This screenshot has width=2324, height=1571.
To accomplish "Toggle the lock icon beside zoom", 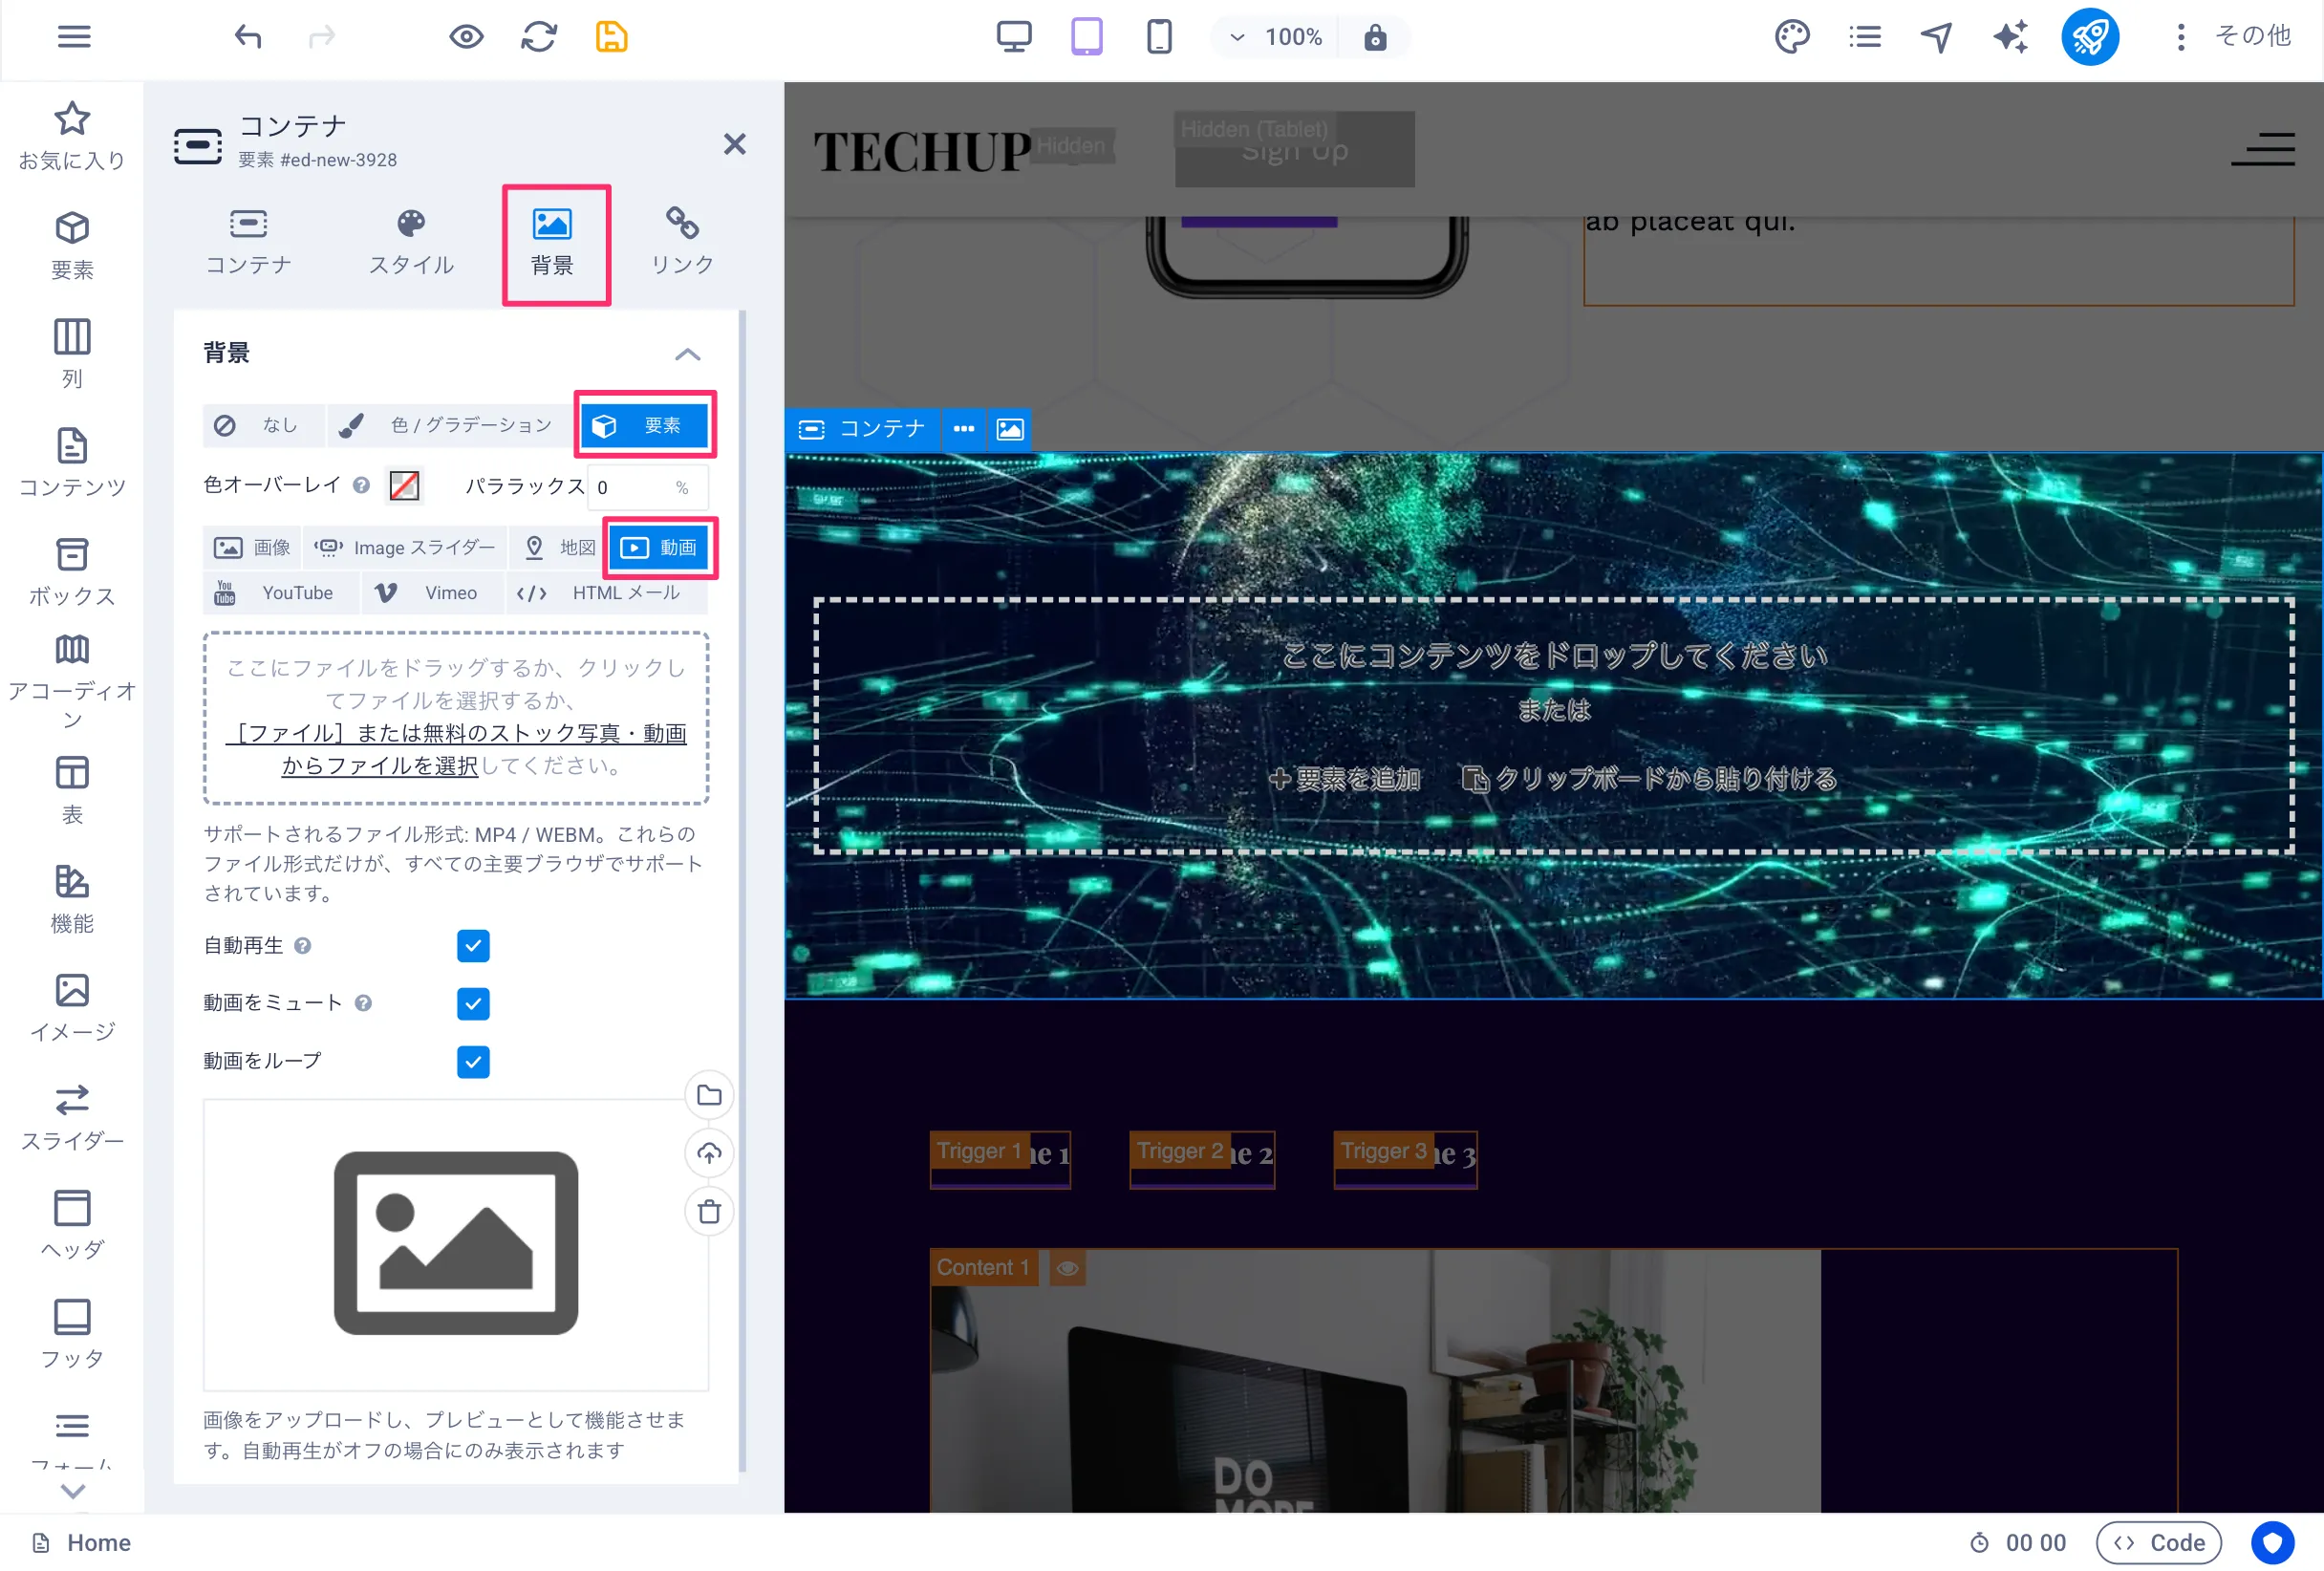I will [1375, 37].
